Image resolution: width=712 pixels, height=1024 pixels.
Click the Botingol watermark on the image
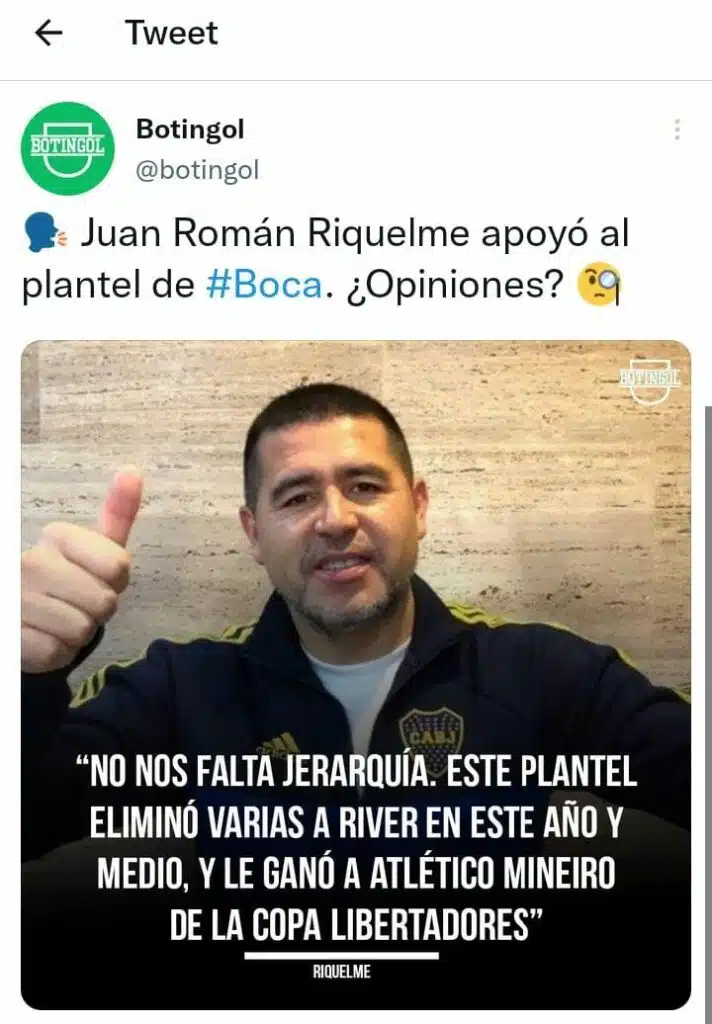pyautogui.click(x=649, y=380)
